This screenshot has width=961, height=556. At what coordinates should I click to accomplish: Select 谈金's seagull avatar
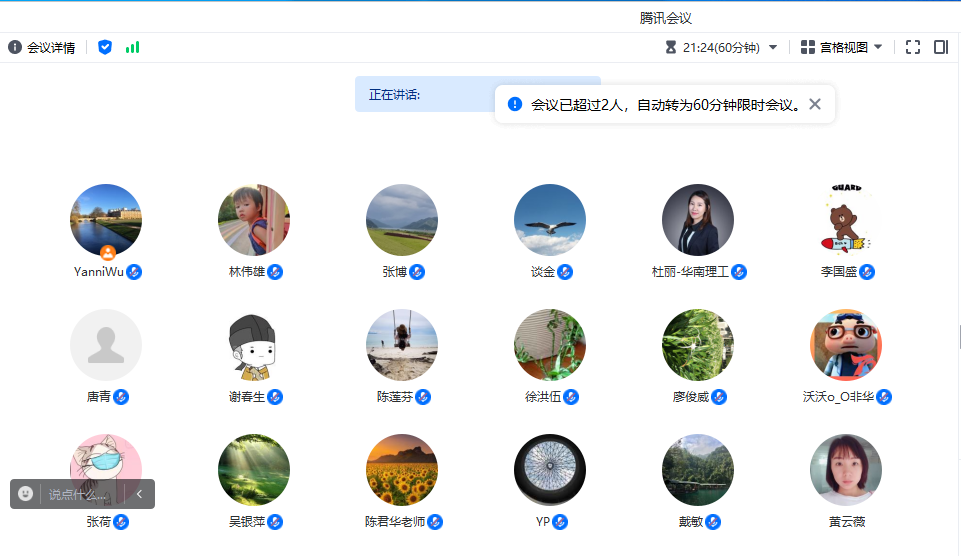click(x=549, y=220)
